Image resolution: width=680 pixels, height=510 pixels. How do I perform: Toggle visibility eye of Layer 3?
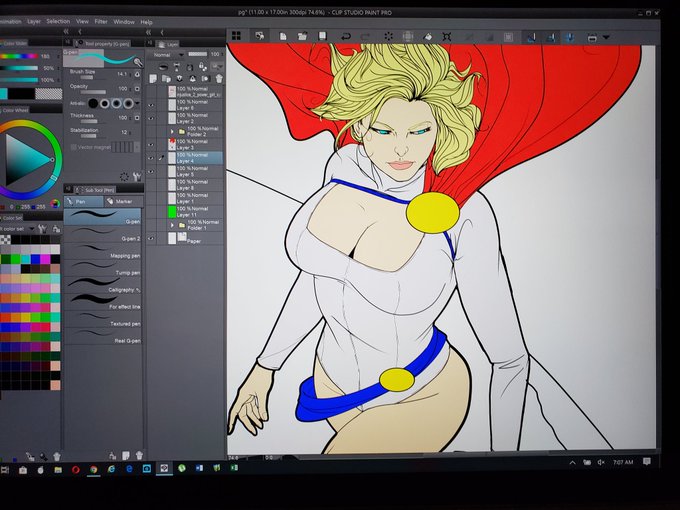pos(151,145)
